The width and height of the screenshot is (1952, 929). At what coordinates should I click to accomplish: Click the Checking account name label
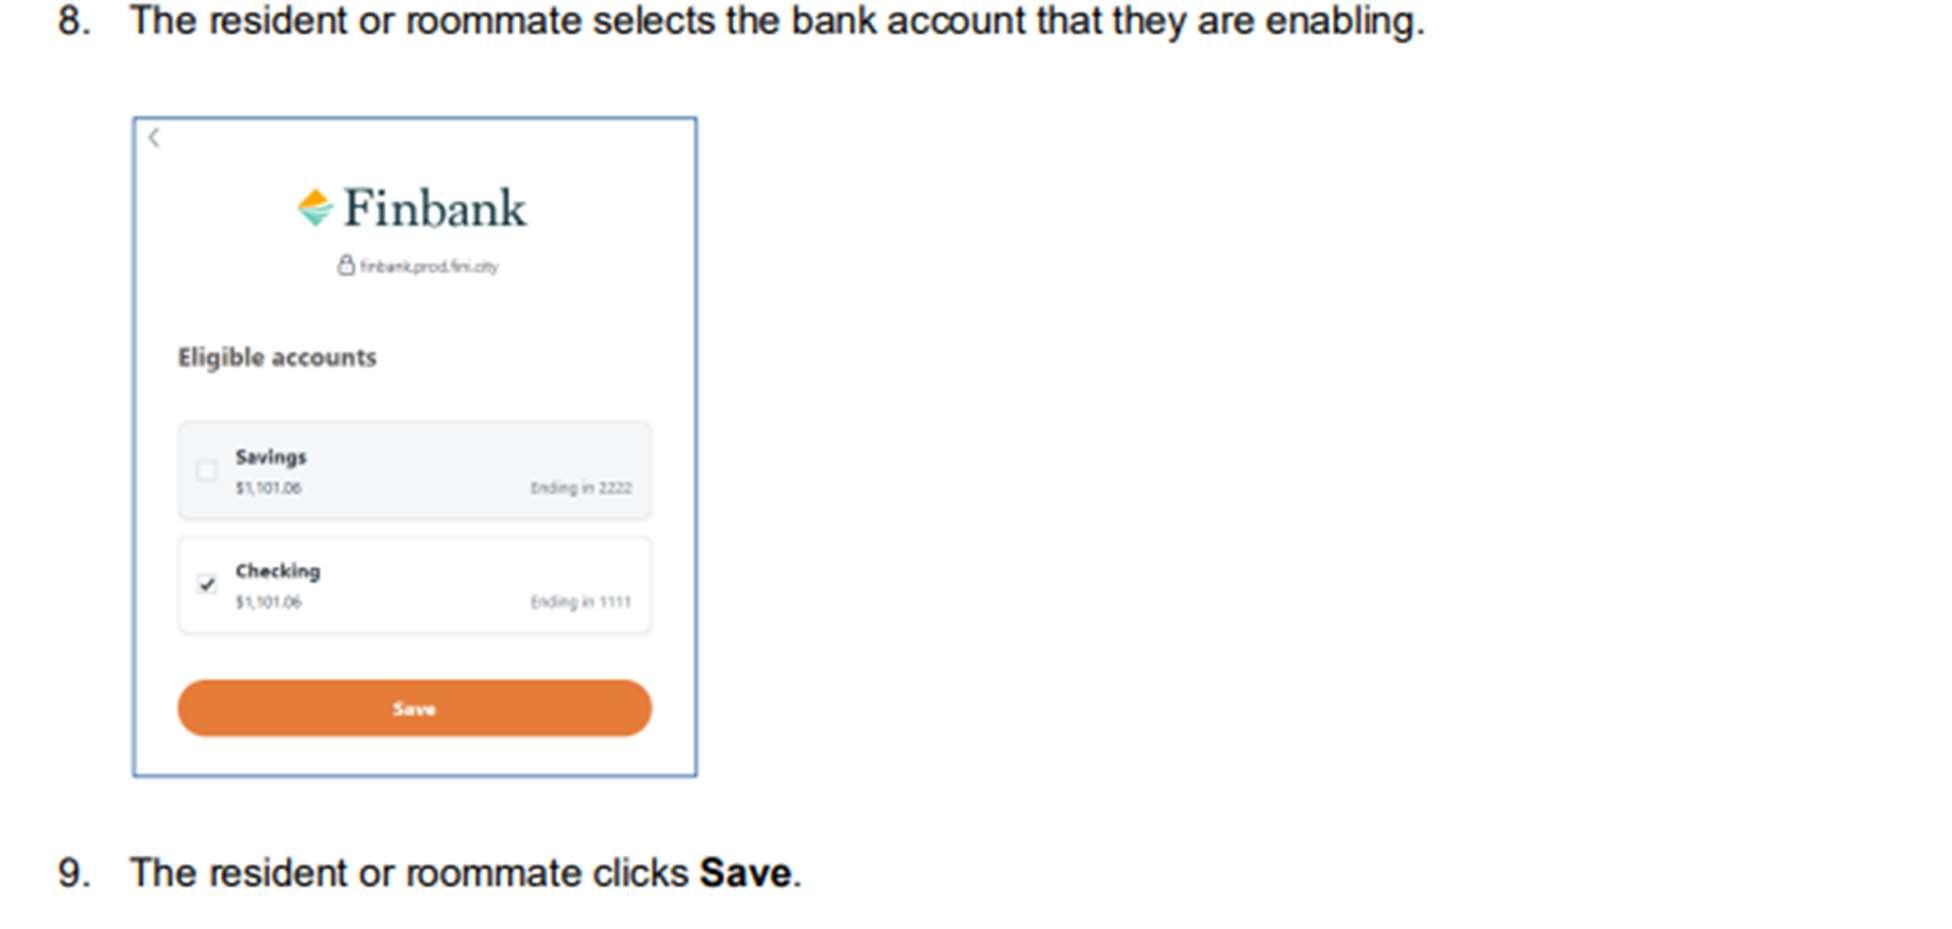pyautogui.click(x=278, y=571)
